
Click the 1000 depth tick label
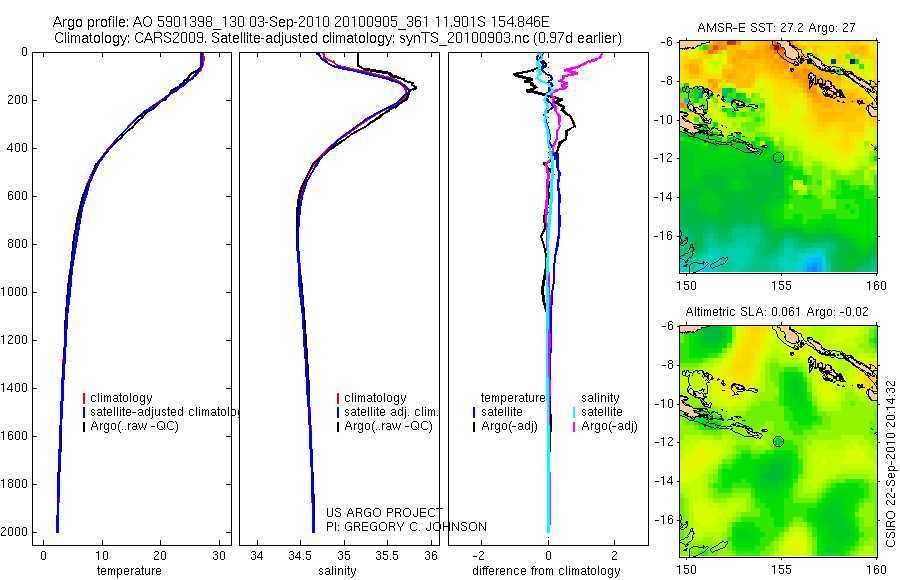[16, 292]
